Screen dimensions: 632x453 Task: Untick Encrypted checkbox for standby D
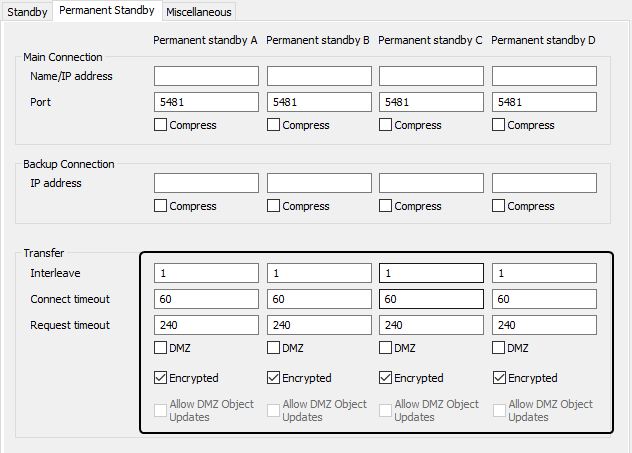pos(499,378)
